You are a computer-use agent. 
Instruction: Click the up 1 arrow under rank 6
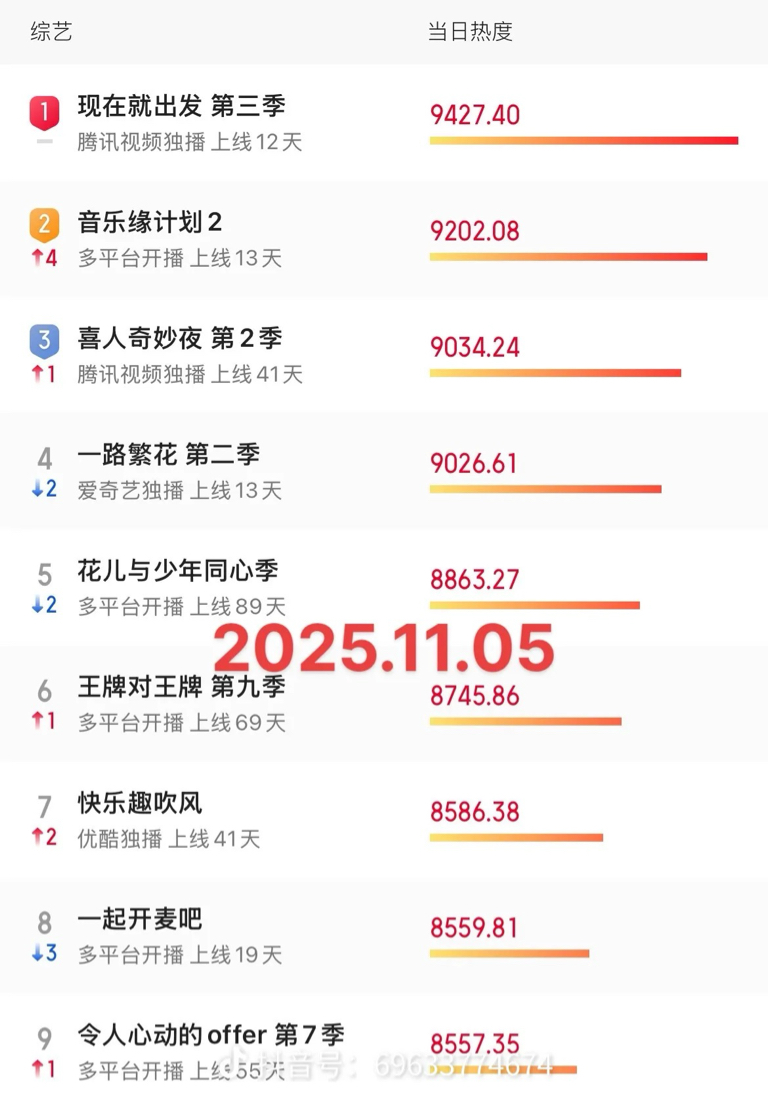tap(44, 720)
